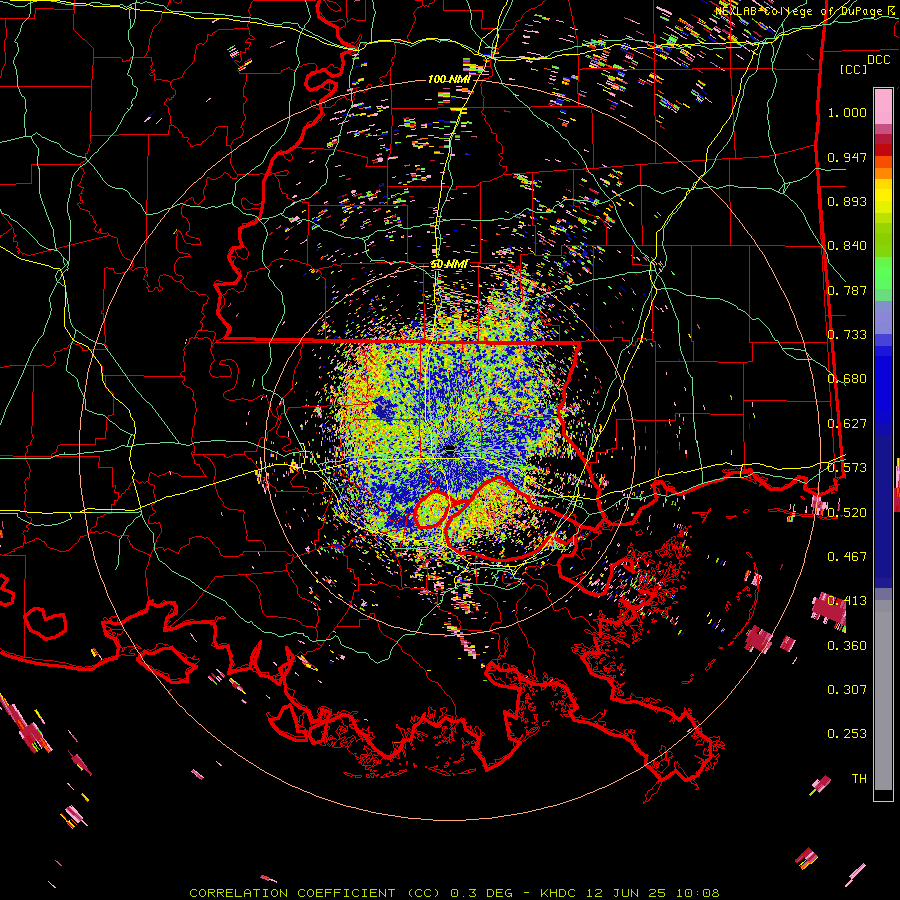Click the TH threshold legend label
900x900 pixels.
click(859, 779)
